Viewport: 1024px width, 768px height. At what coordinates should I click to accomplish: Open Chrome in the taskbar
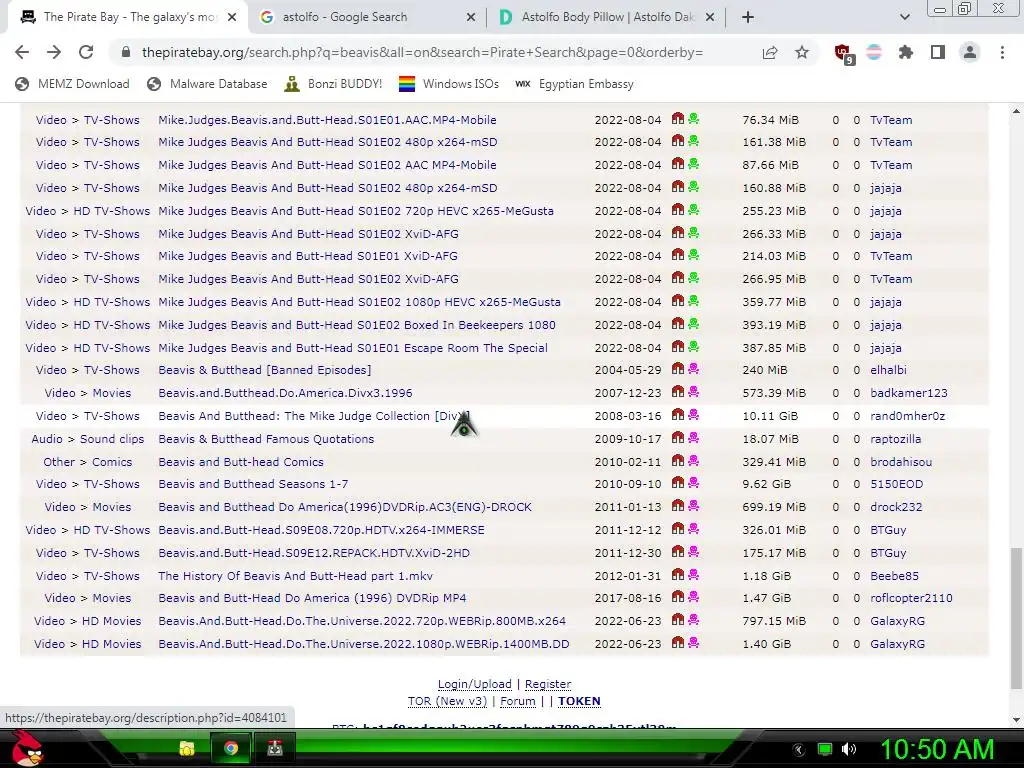coord(231,748)
